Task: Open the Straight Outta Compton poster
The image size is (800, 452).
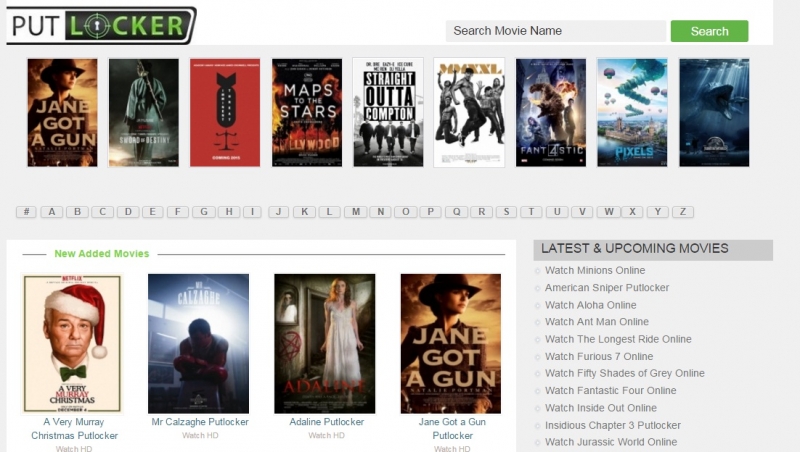Action: tap(388, 112)
